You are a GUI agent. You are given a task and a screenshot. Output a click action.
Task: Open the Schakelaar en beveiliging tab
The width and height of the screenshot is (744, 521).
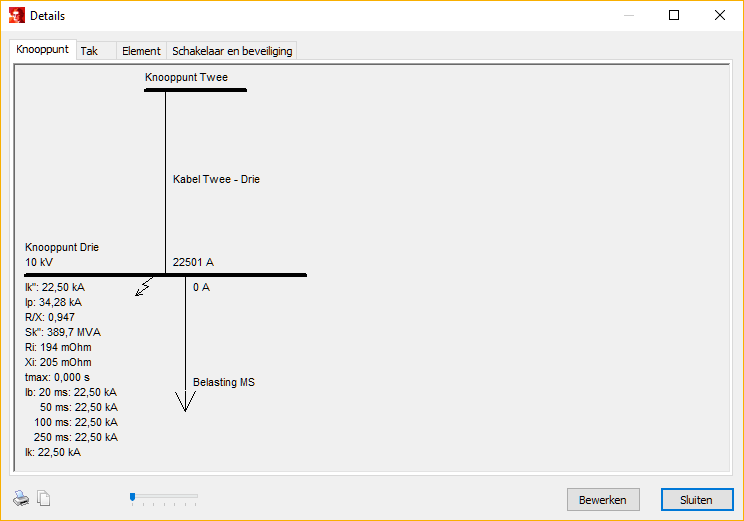[232, 51]
